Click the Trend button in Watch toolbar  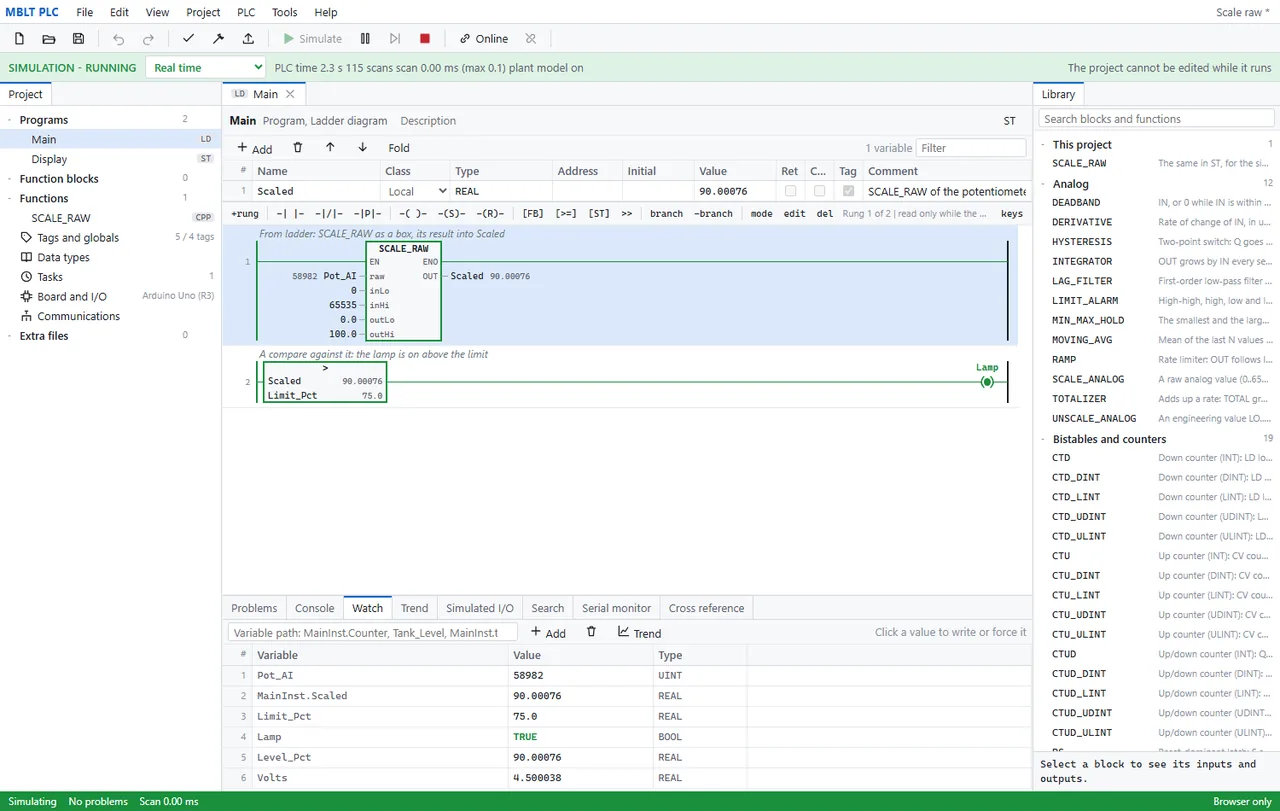coord(639,632)
